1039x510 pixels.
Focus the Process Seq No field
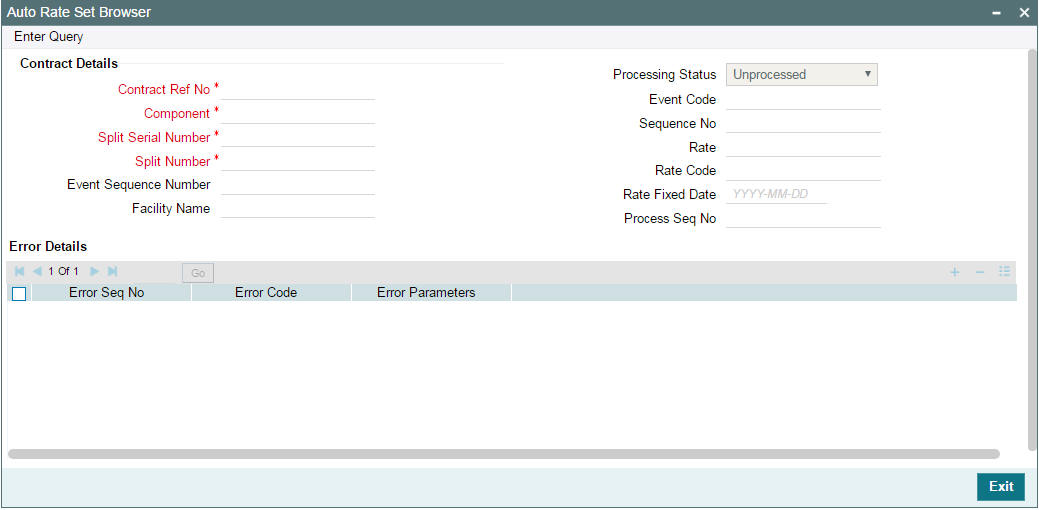point(803,219)
